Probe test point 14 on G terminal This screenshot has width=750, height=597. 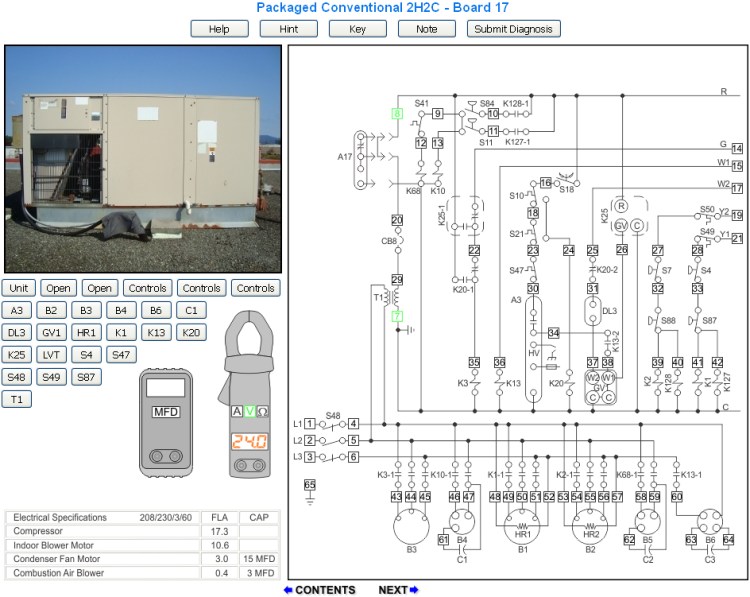(737, 148)
